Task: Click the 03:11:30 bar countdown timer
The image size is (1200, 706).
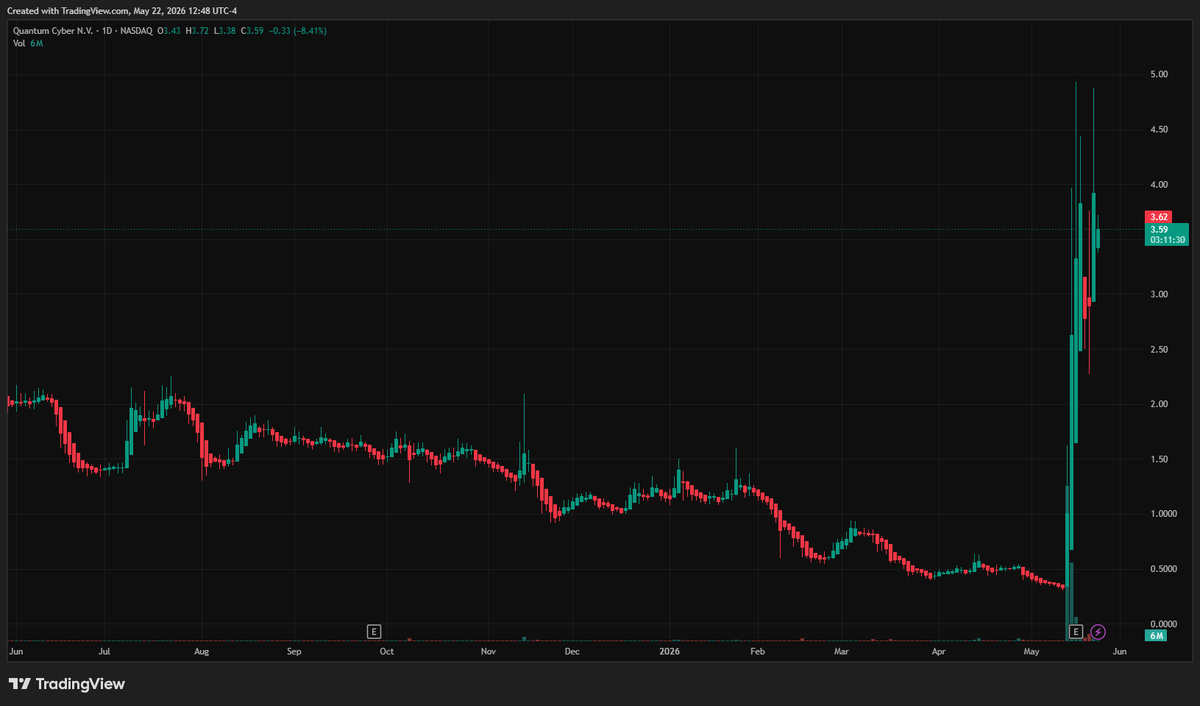Action: click(1168, 240)
